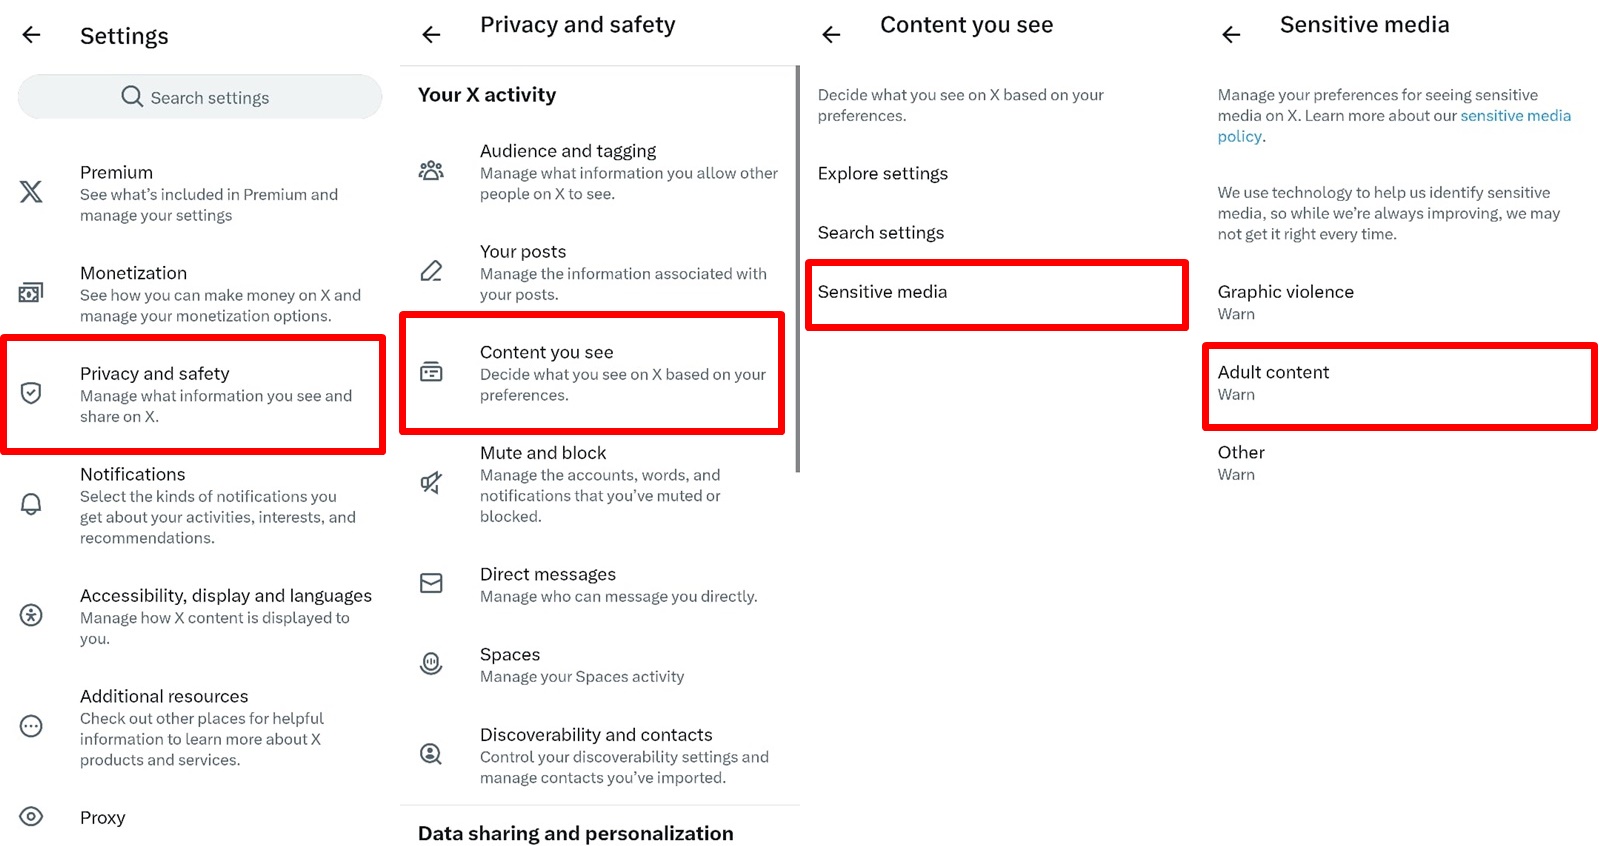Select Sensitive media under Content you see
The width and height of the screenshot is (1600, 846).
coord(995,292)
